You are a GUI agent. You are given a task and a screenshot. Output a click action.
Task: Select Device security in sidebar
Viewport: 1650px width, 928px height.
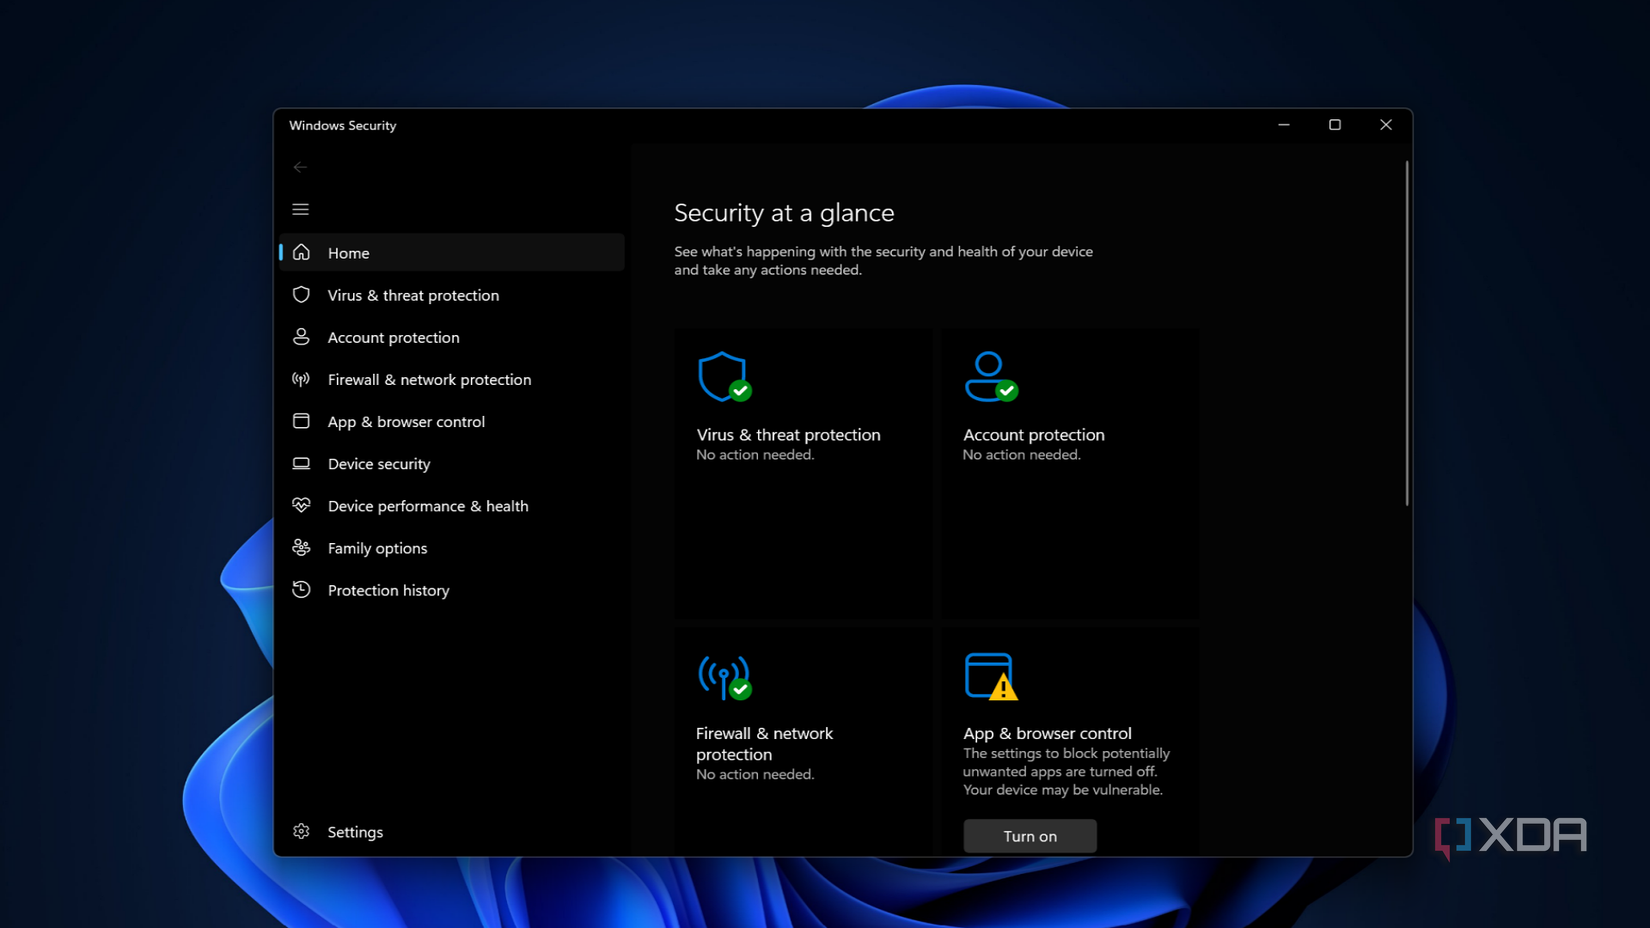pyautogui.click(x=452, y=463)
